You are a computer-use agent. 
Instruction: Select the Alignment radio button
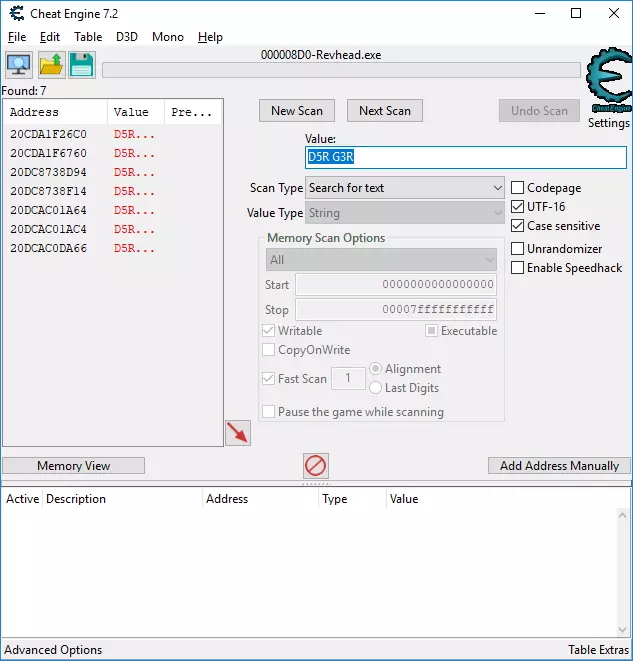coord(375,369)
